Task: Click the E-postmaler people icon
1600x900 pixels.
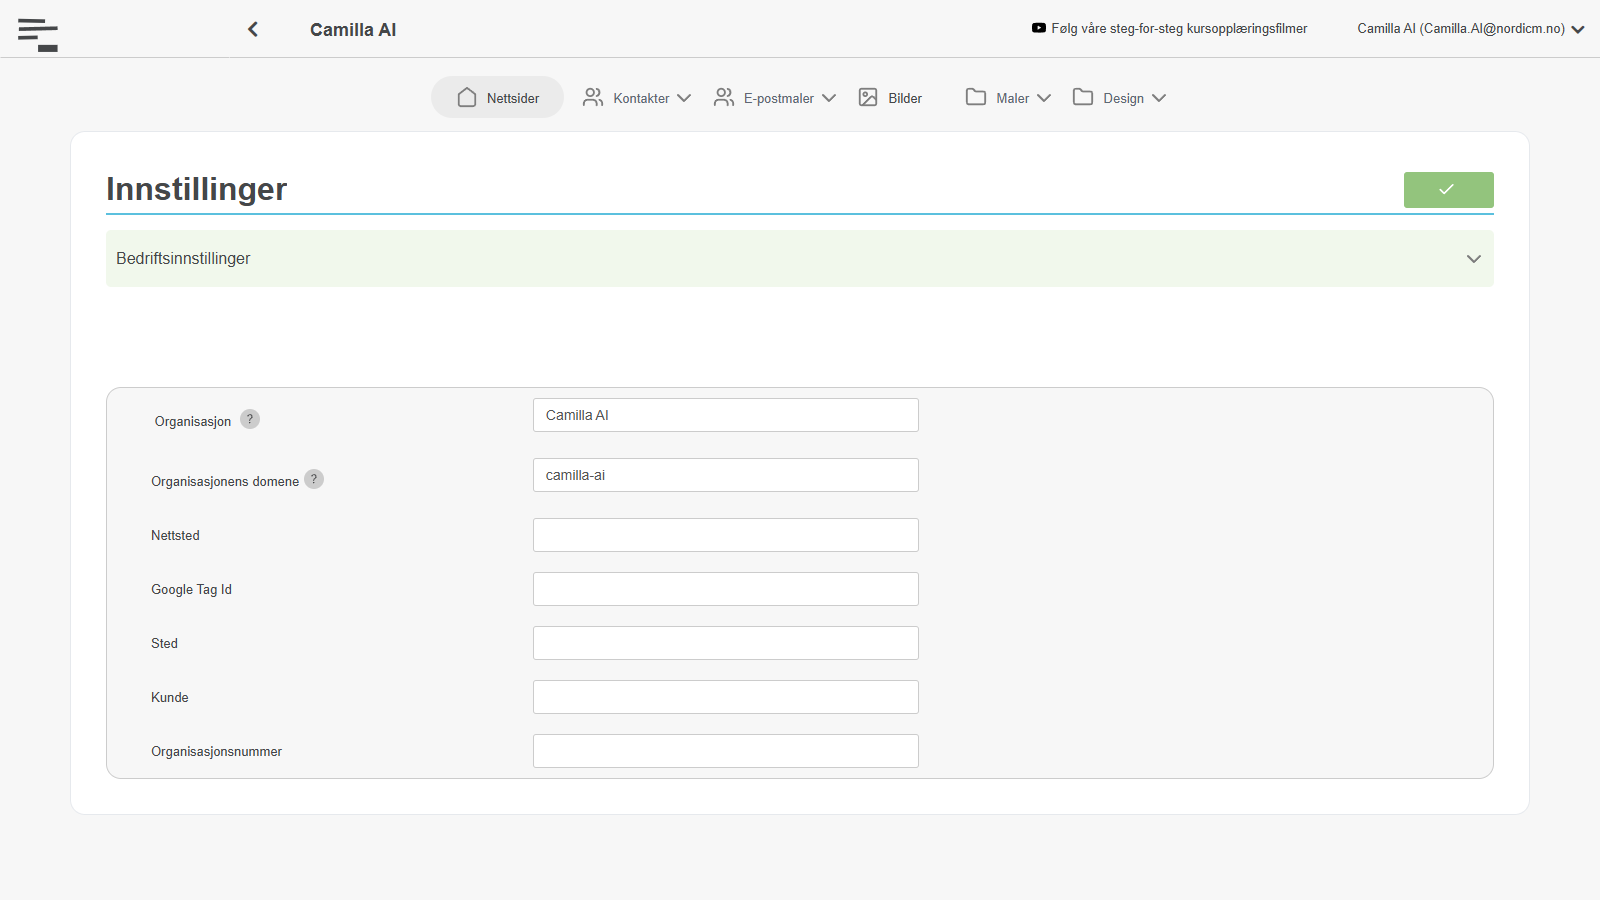Action: pyautogui.click(x=724, y=97)
